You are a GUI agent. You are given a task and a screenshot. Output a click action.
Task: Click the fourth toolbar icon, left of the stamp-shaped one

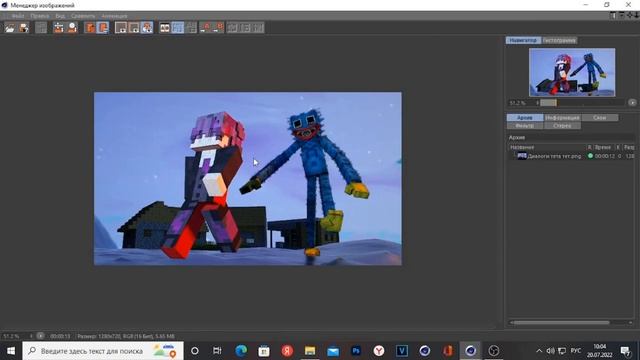click(x=58, y=28)
